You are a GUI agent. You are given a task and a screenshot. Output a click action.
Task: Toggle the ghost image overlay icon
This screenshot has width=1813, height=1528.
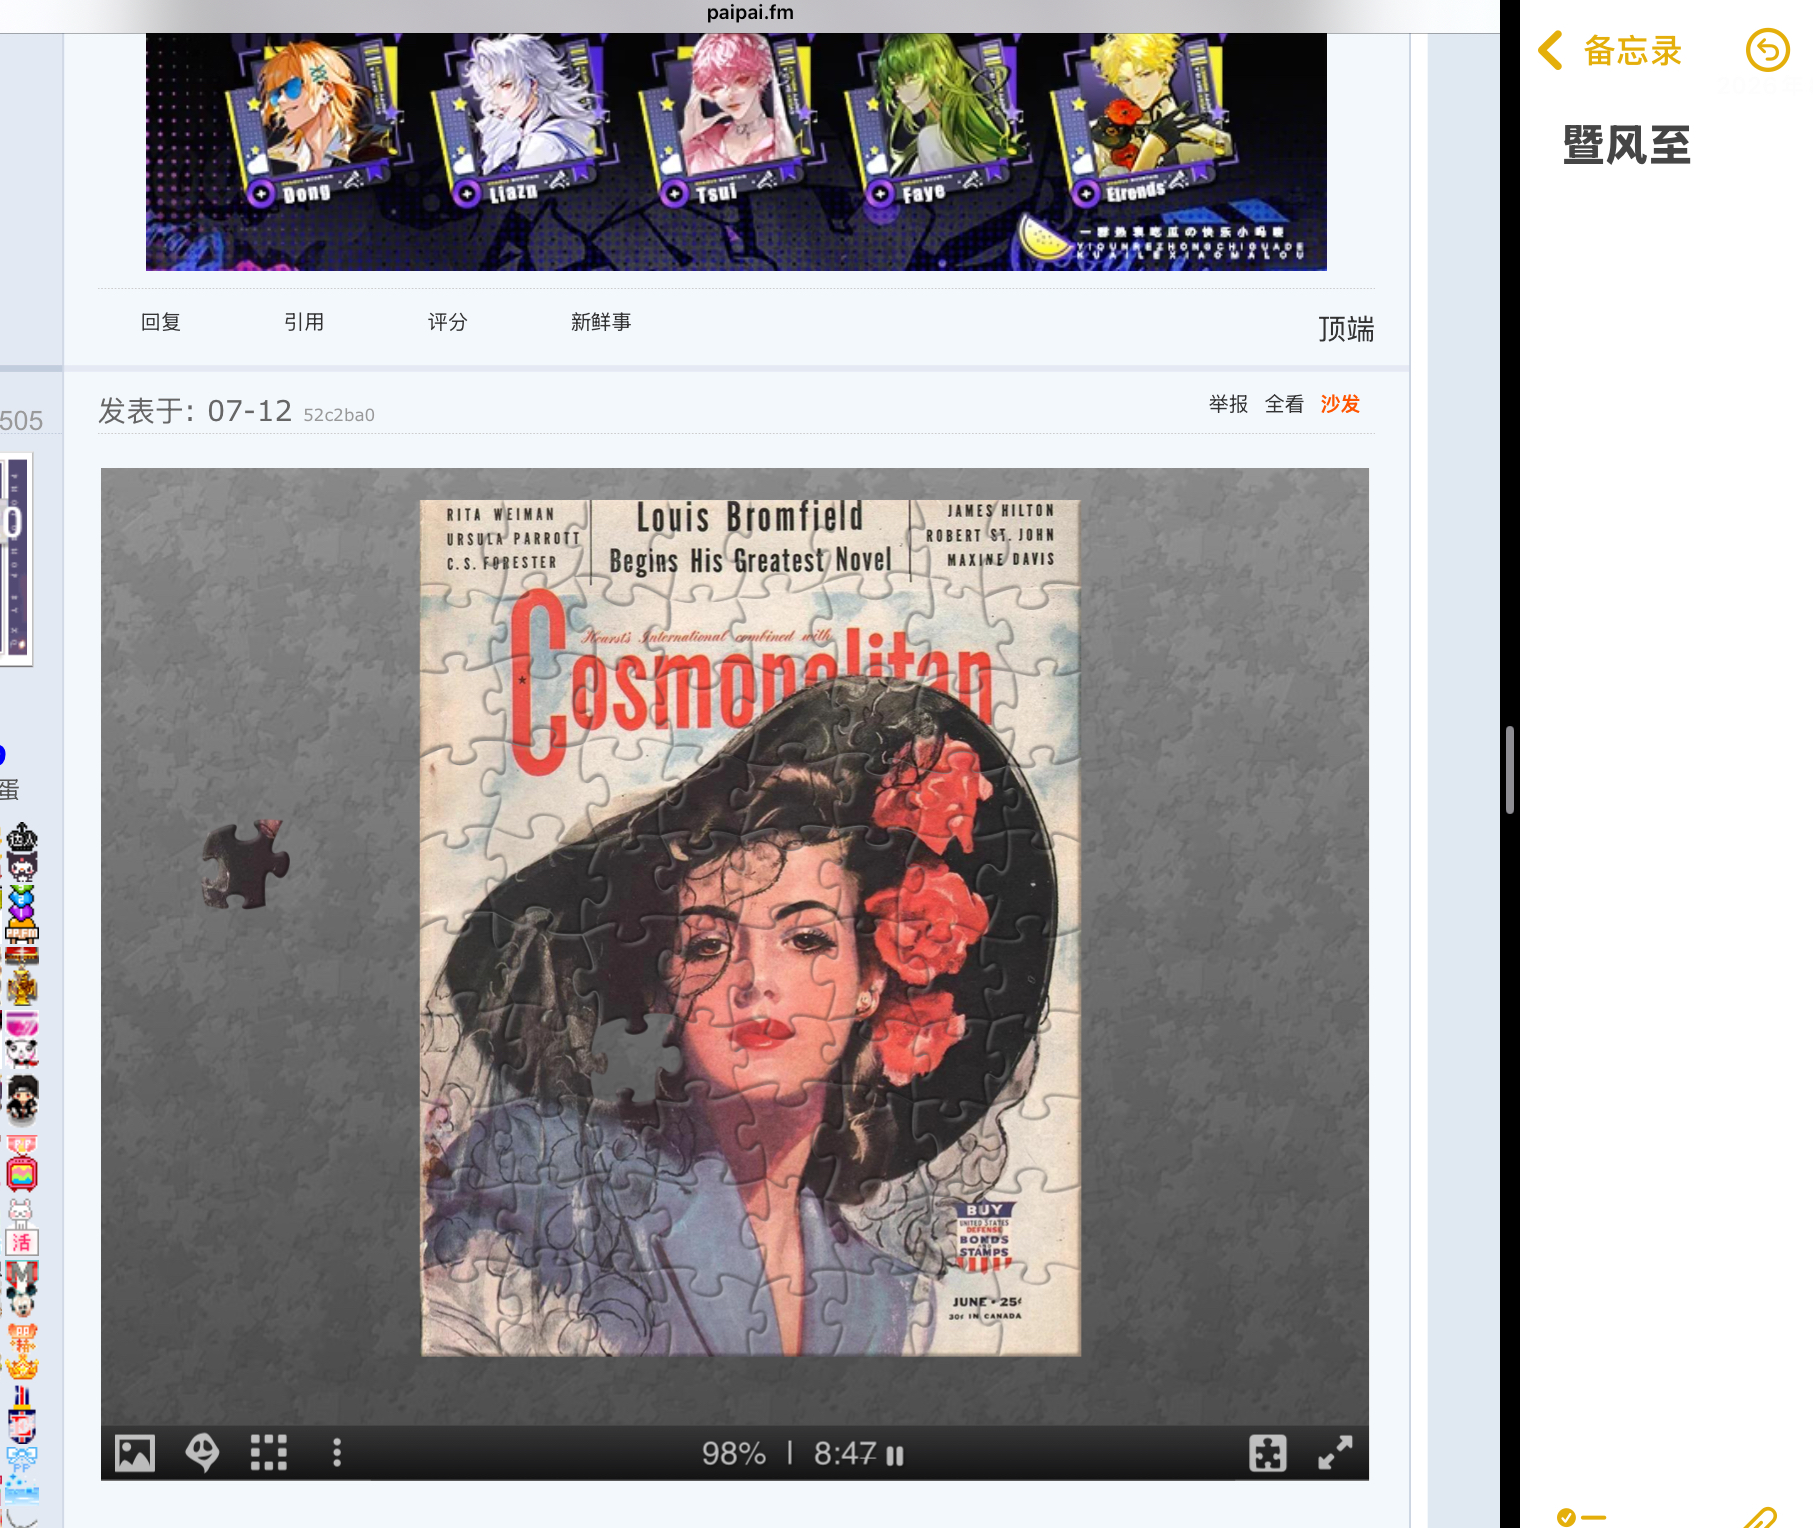[202, 1453]
